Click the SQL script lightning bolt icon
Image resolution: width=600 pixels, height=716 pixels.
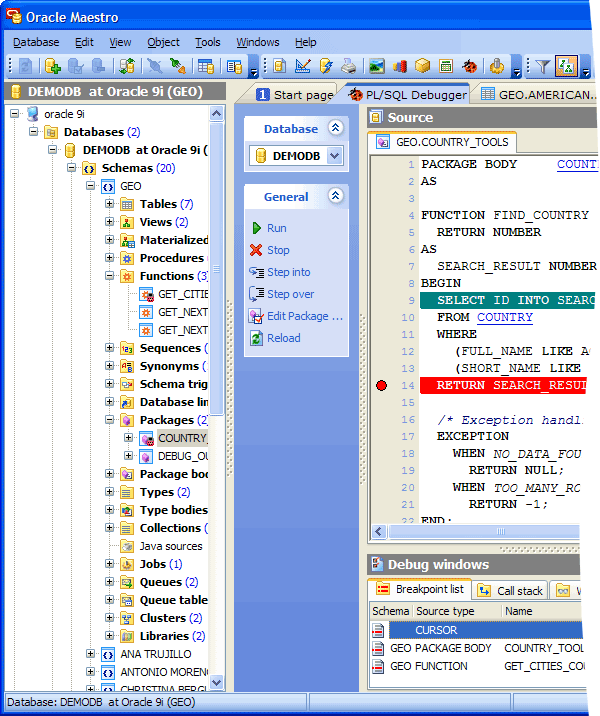[x=326, y=67]
